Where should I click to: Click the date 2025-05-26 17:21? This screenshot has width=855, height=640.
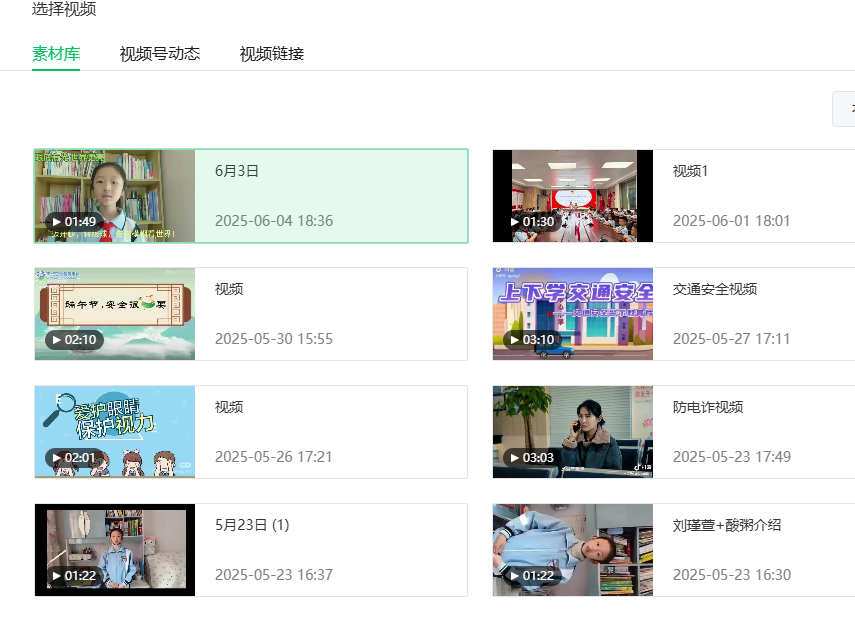[274, 457]
